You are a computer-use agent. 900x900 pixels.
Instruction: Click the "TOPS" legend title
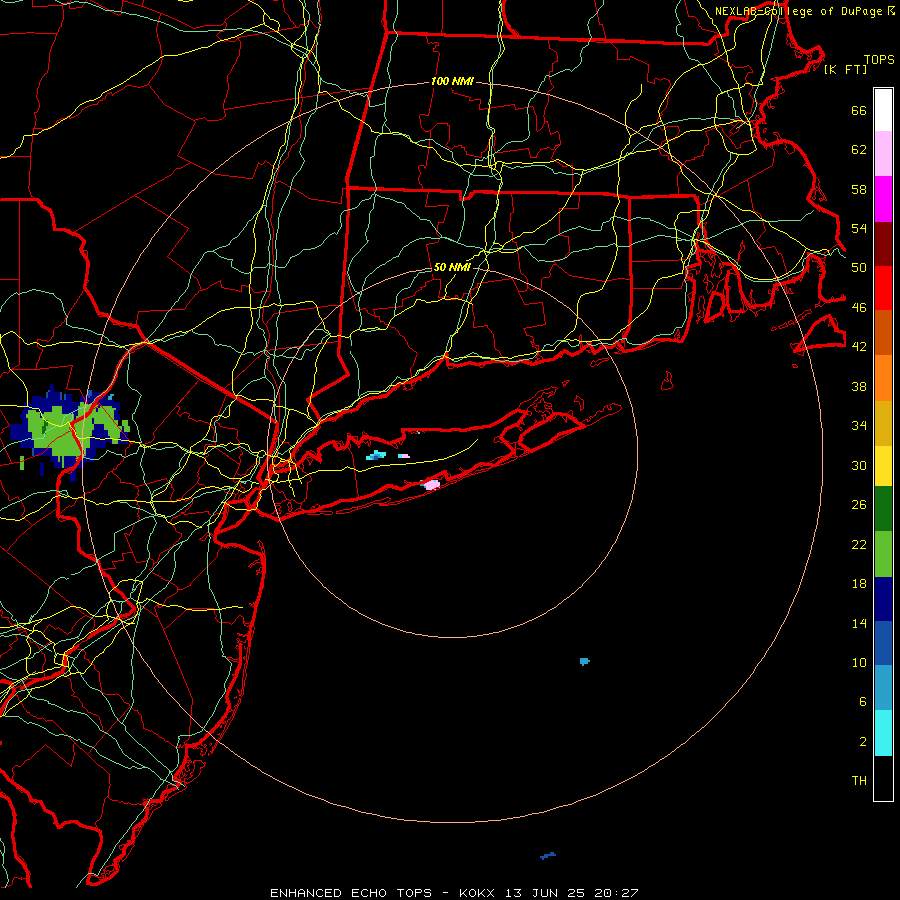coord(879,59)
